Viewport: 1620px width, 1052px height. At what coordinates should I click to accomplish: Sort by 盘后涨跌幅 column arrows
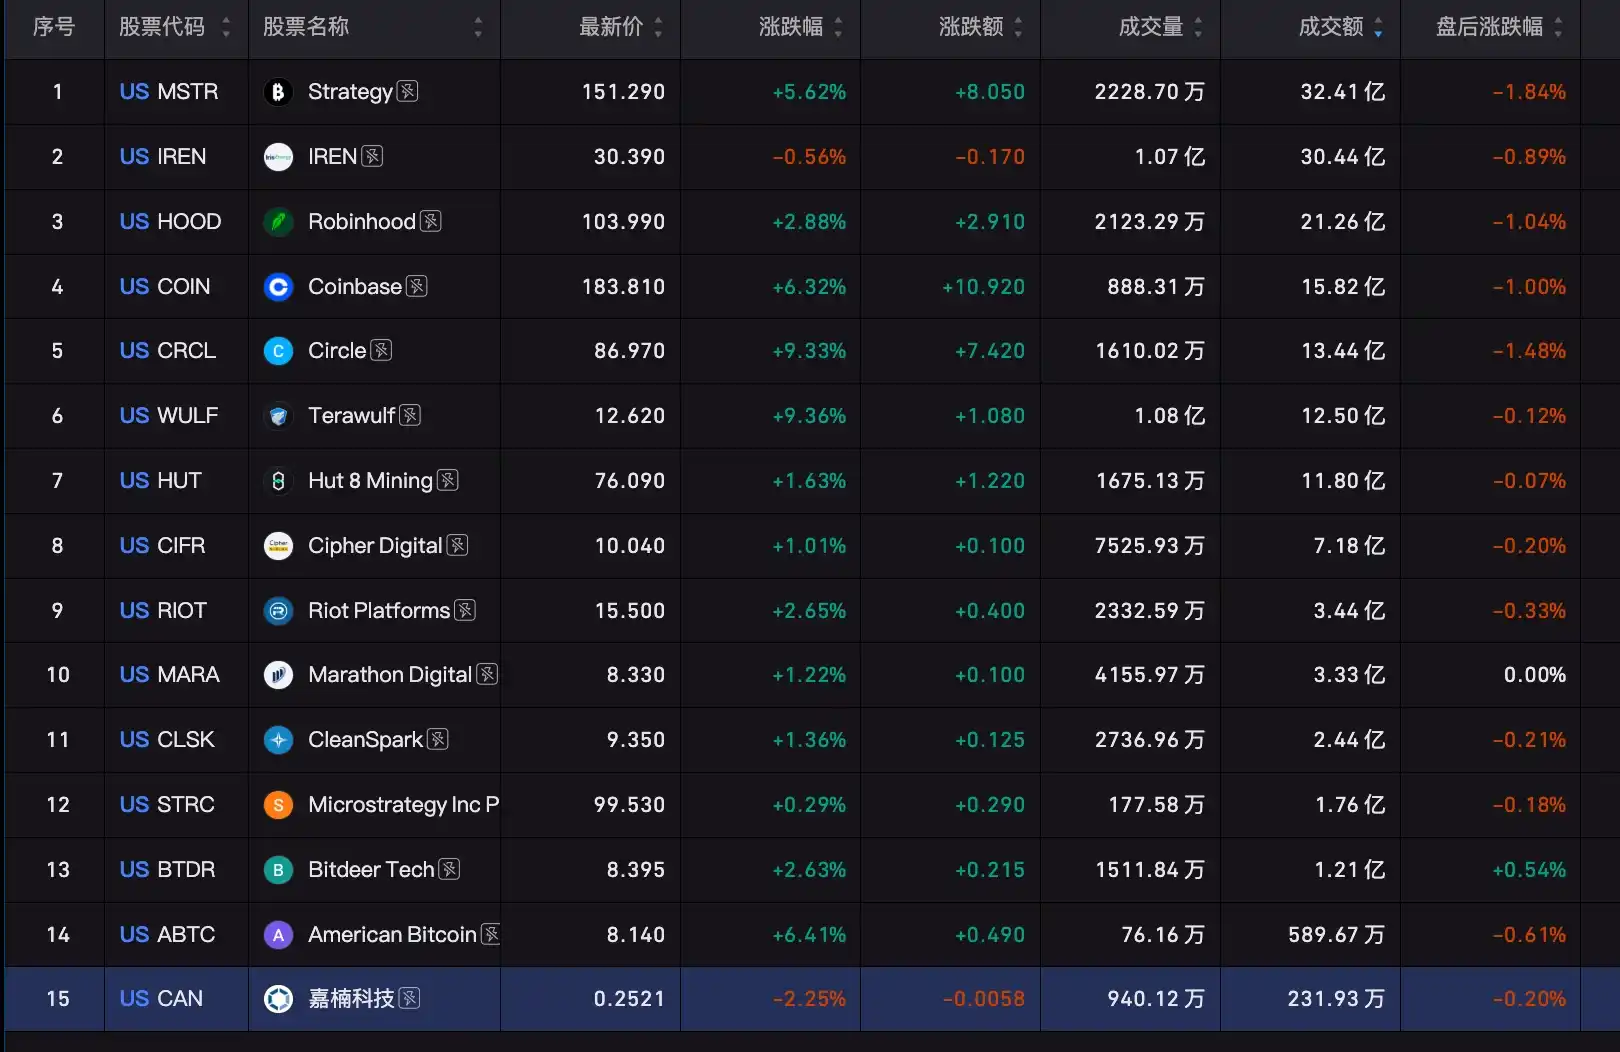1558,27
